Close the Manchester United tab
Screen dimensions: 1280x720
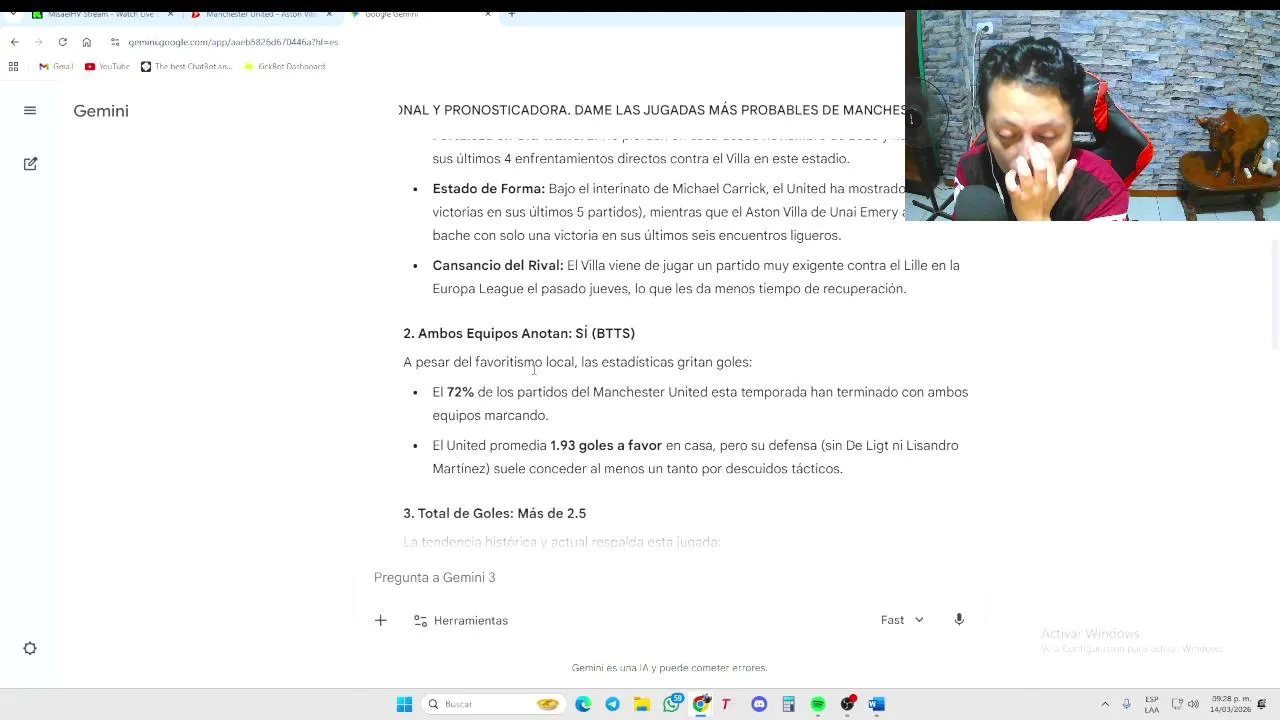(329, 15)
